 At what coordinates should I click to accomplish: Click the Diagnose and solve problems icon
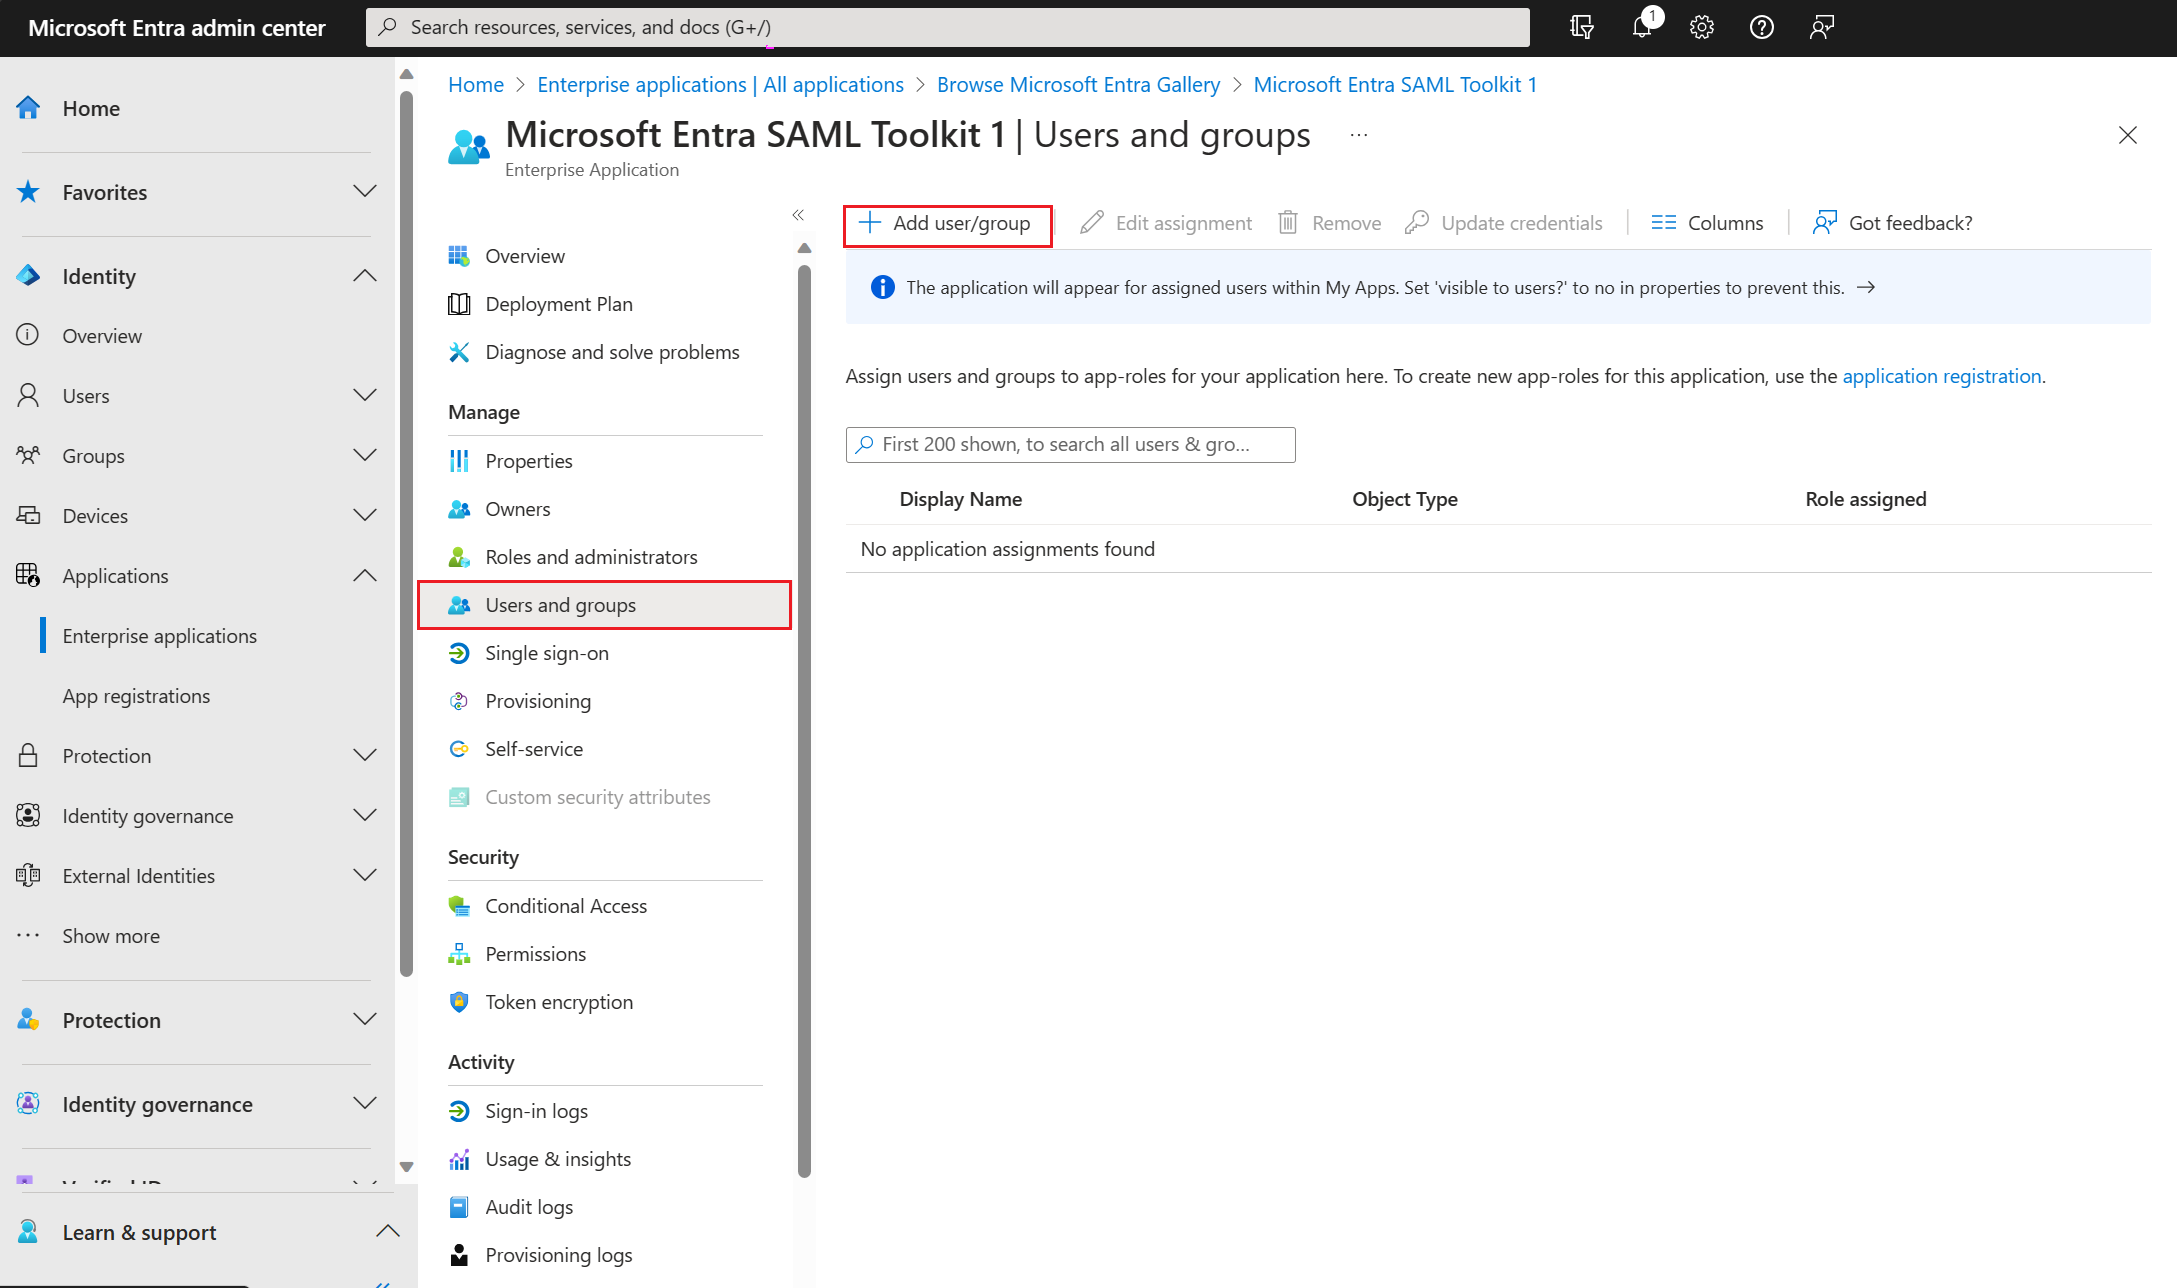point(458,351)
